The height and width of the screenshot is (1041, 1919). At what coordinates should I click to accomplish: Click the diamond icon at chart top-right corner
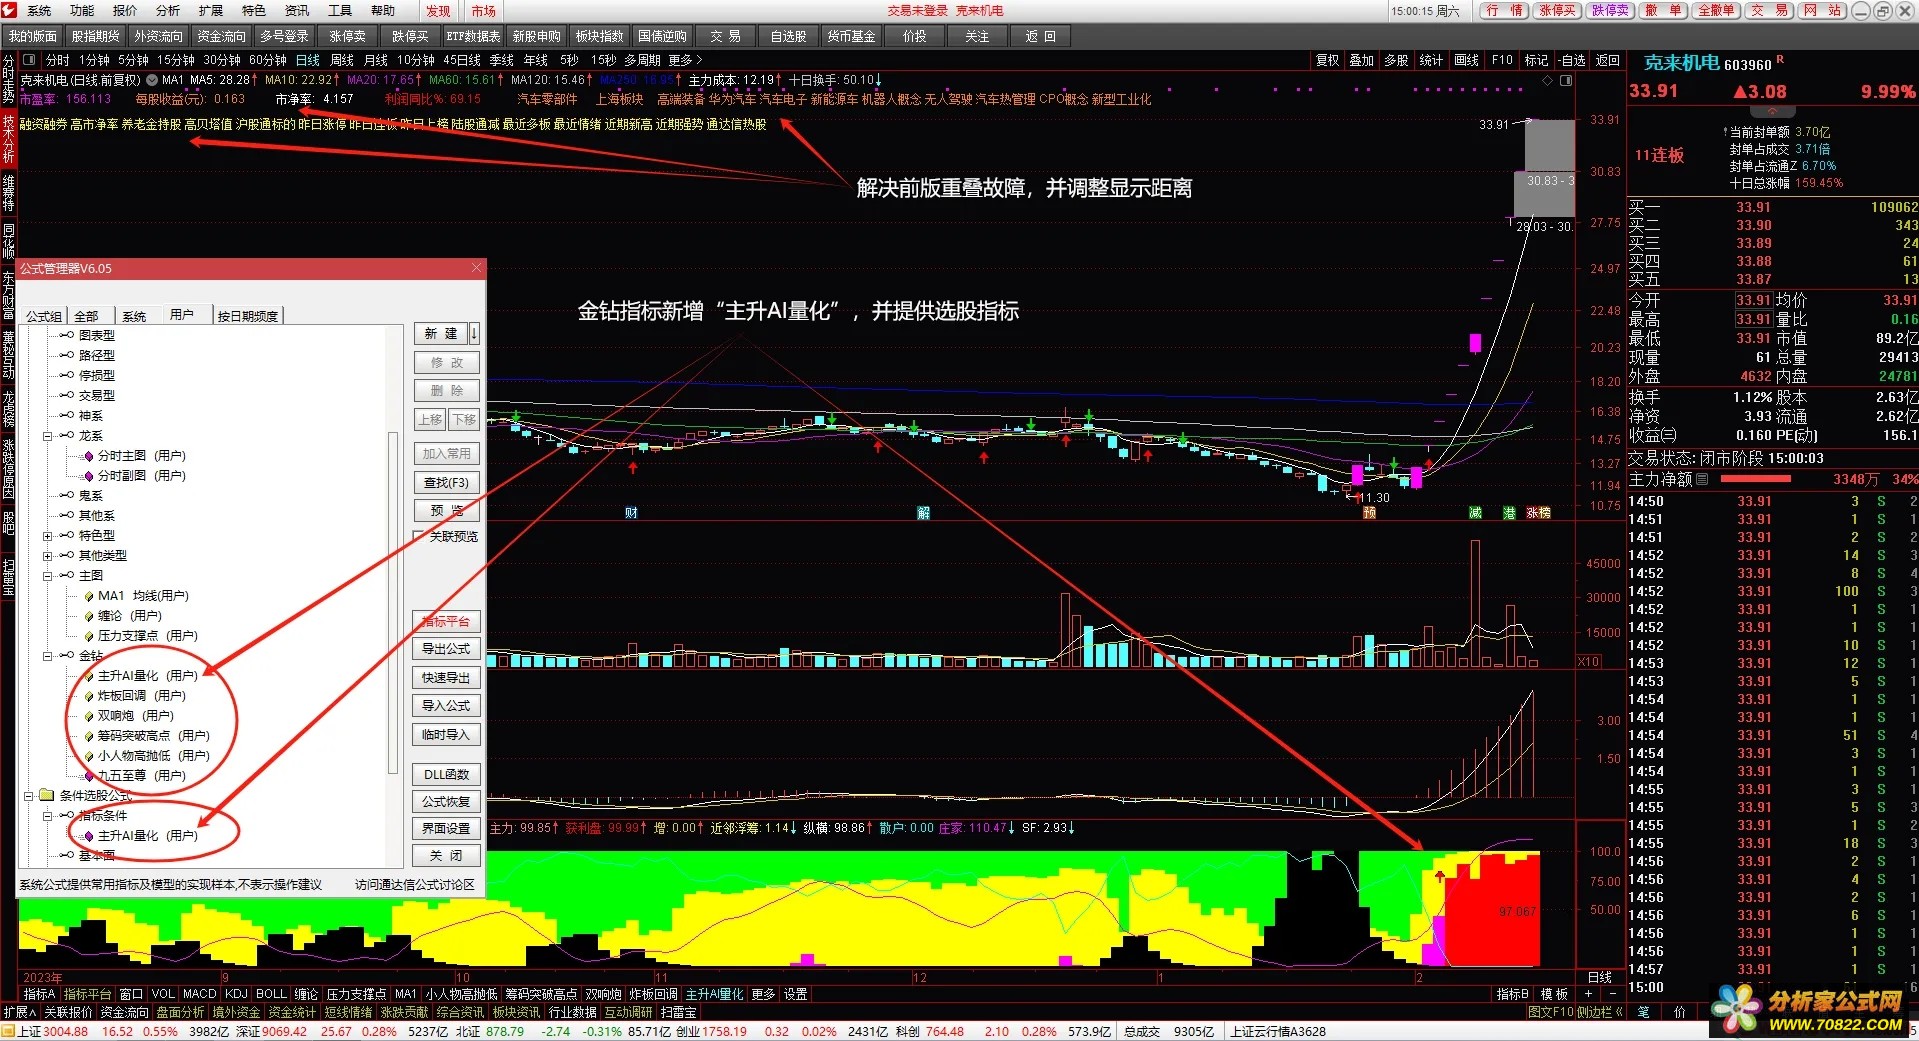[x=1548, y=80]
